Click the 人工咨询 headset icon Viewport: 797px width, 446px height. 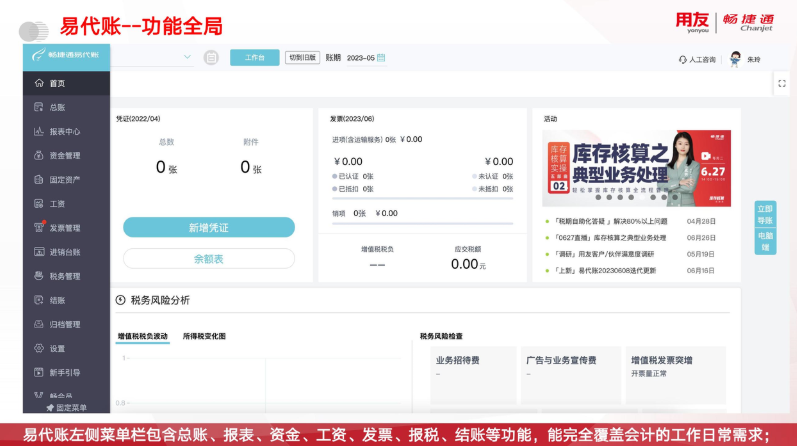tap(683, 60)
